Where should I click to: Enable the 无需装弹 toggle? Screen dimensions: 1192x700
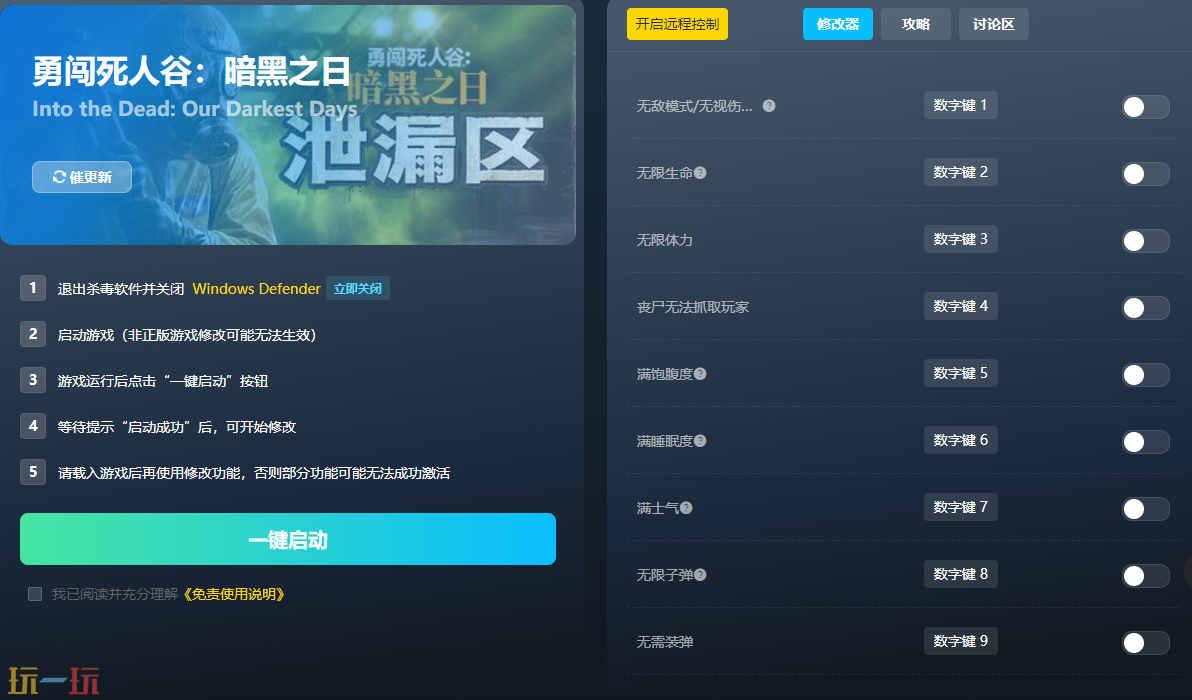(1146, 642)
